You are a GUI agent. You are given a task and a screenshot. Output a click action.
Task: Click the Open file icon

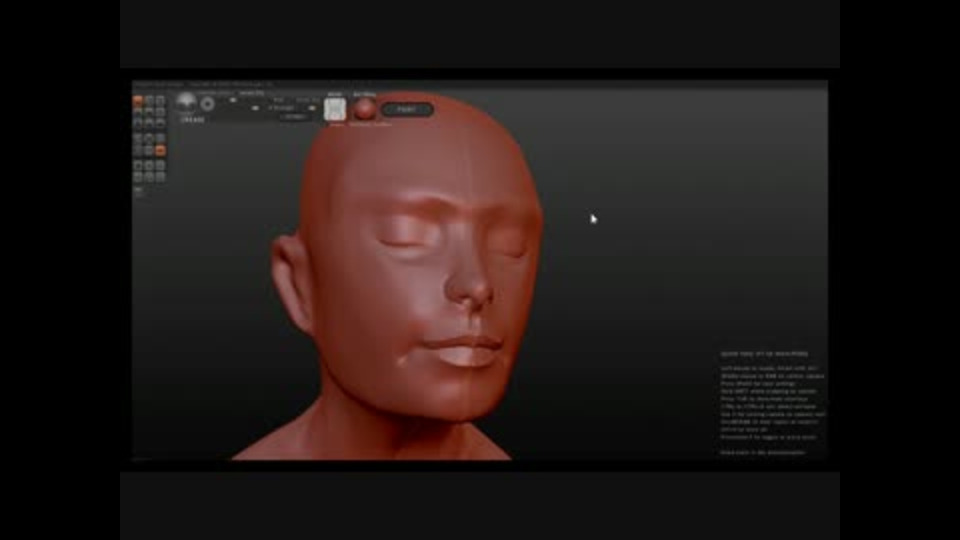click(x=138, y=177)
